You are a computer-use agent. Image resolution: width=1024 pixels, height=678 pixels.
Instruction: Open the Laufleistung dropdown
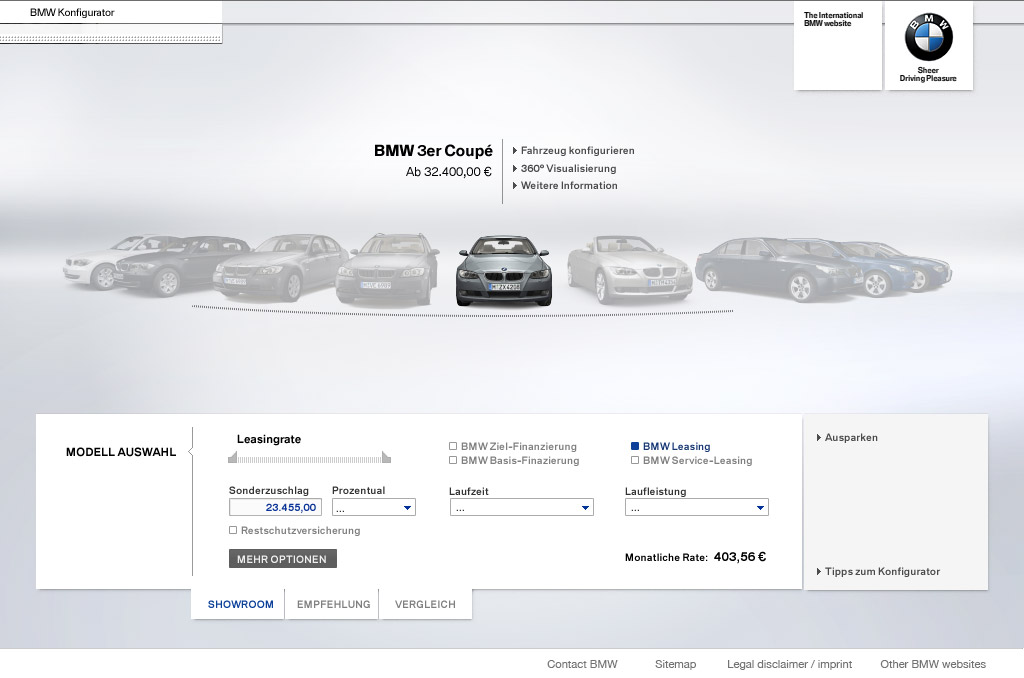click(x=697, y=508)
